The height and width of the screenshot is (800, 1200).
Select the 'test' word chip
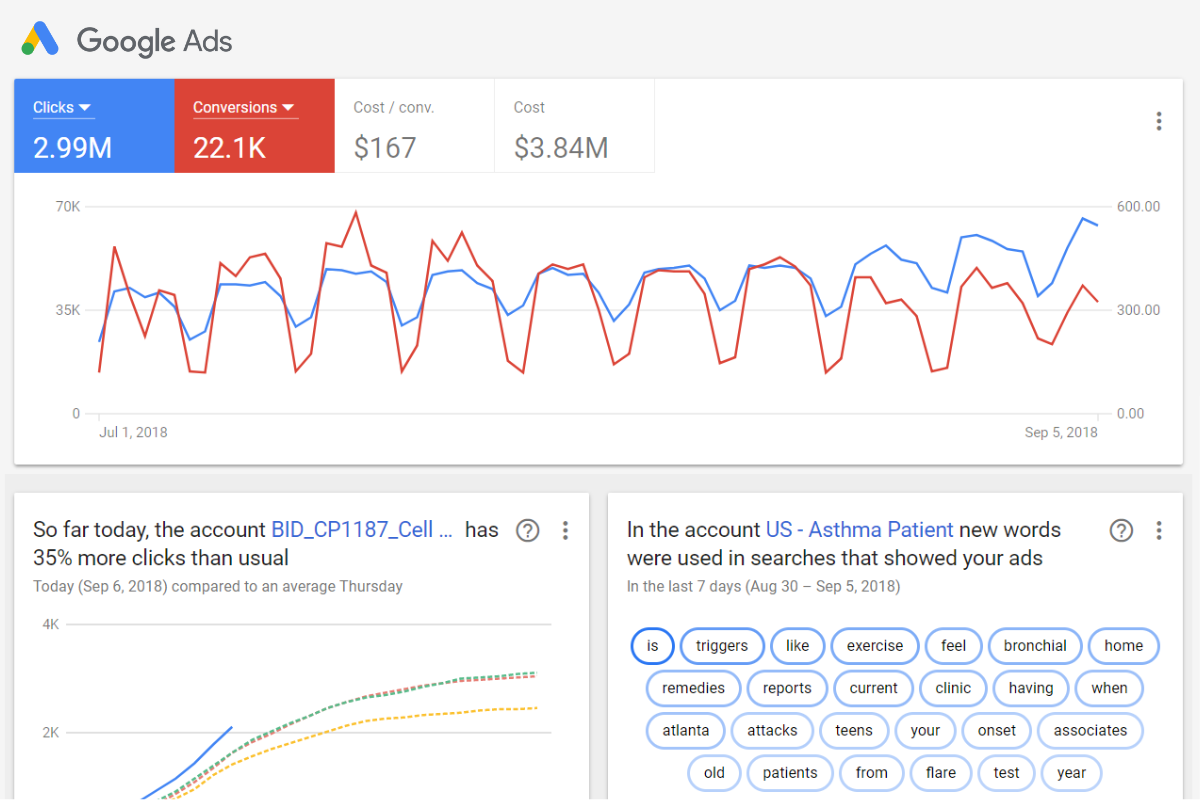click(1007, 772)
